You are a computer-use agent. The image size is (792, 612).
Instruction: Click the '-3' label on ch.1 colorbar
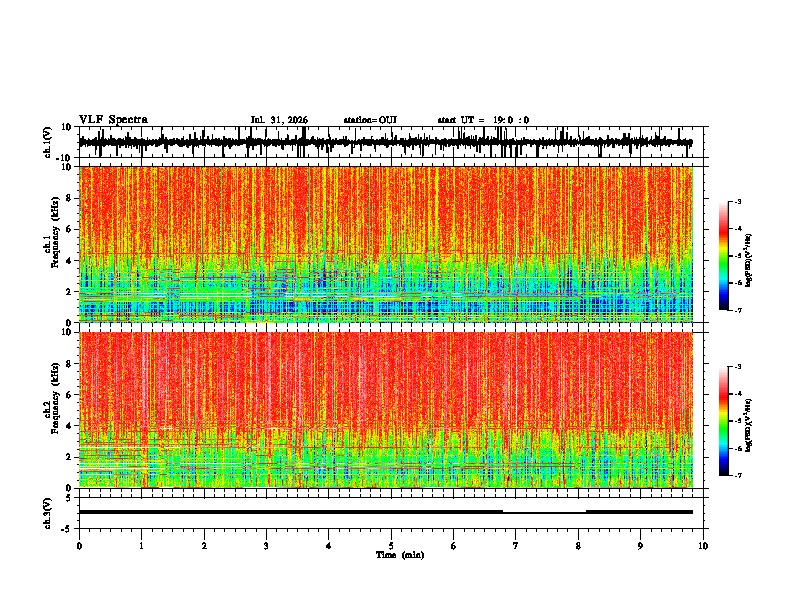tap(737, 201)
